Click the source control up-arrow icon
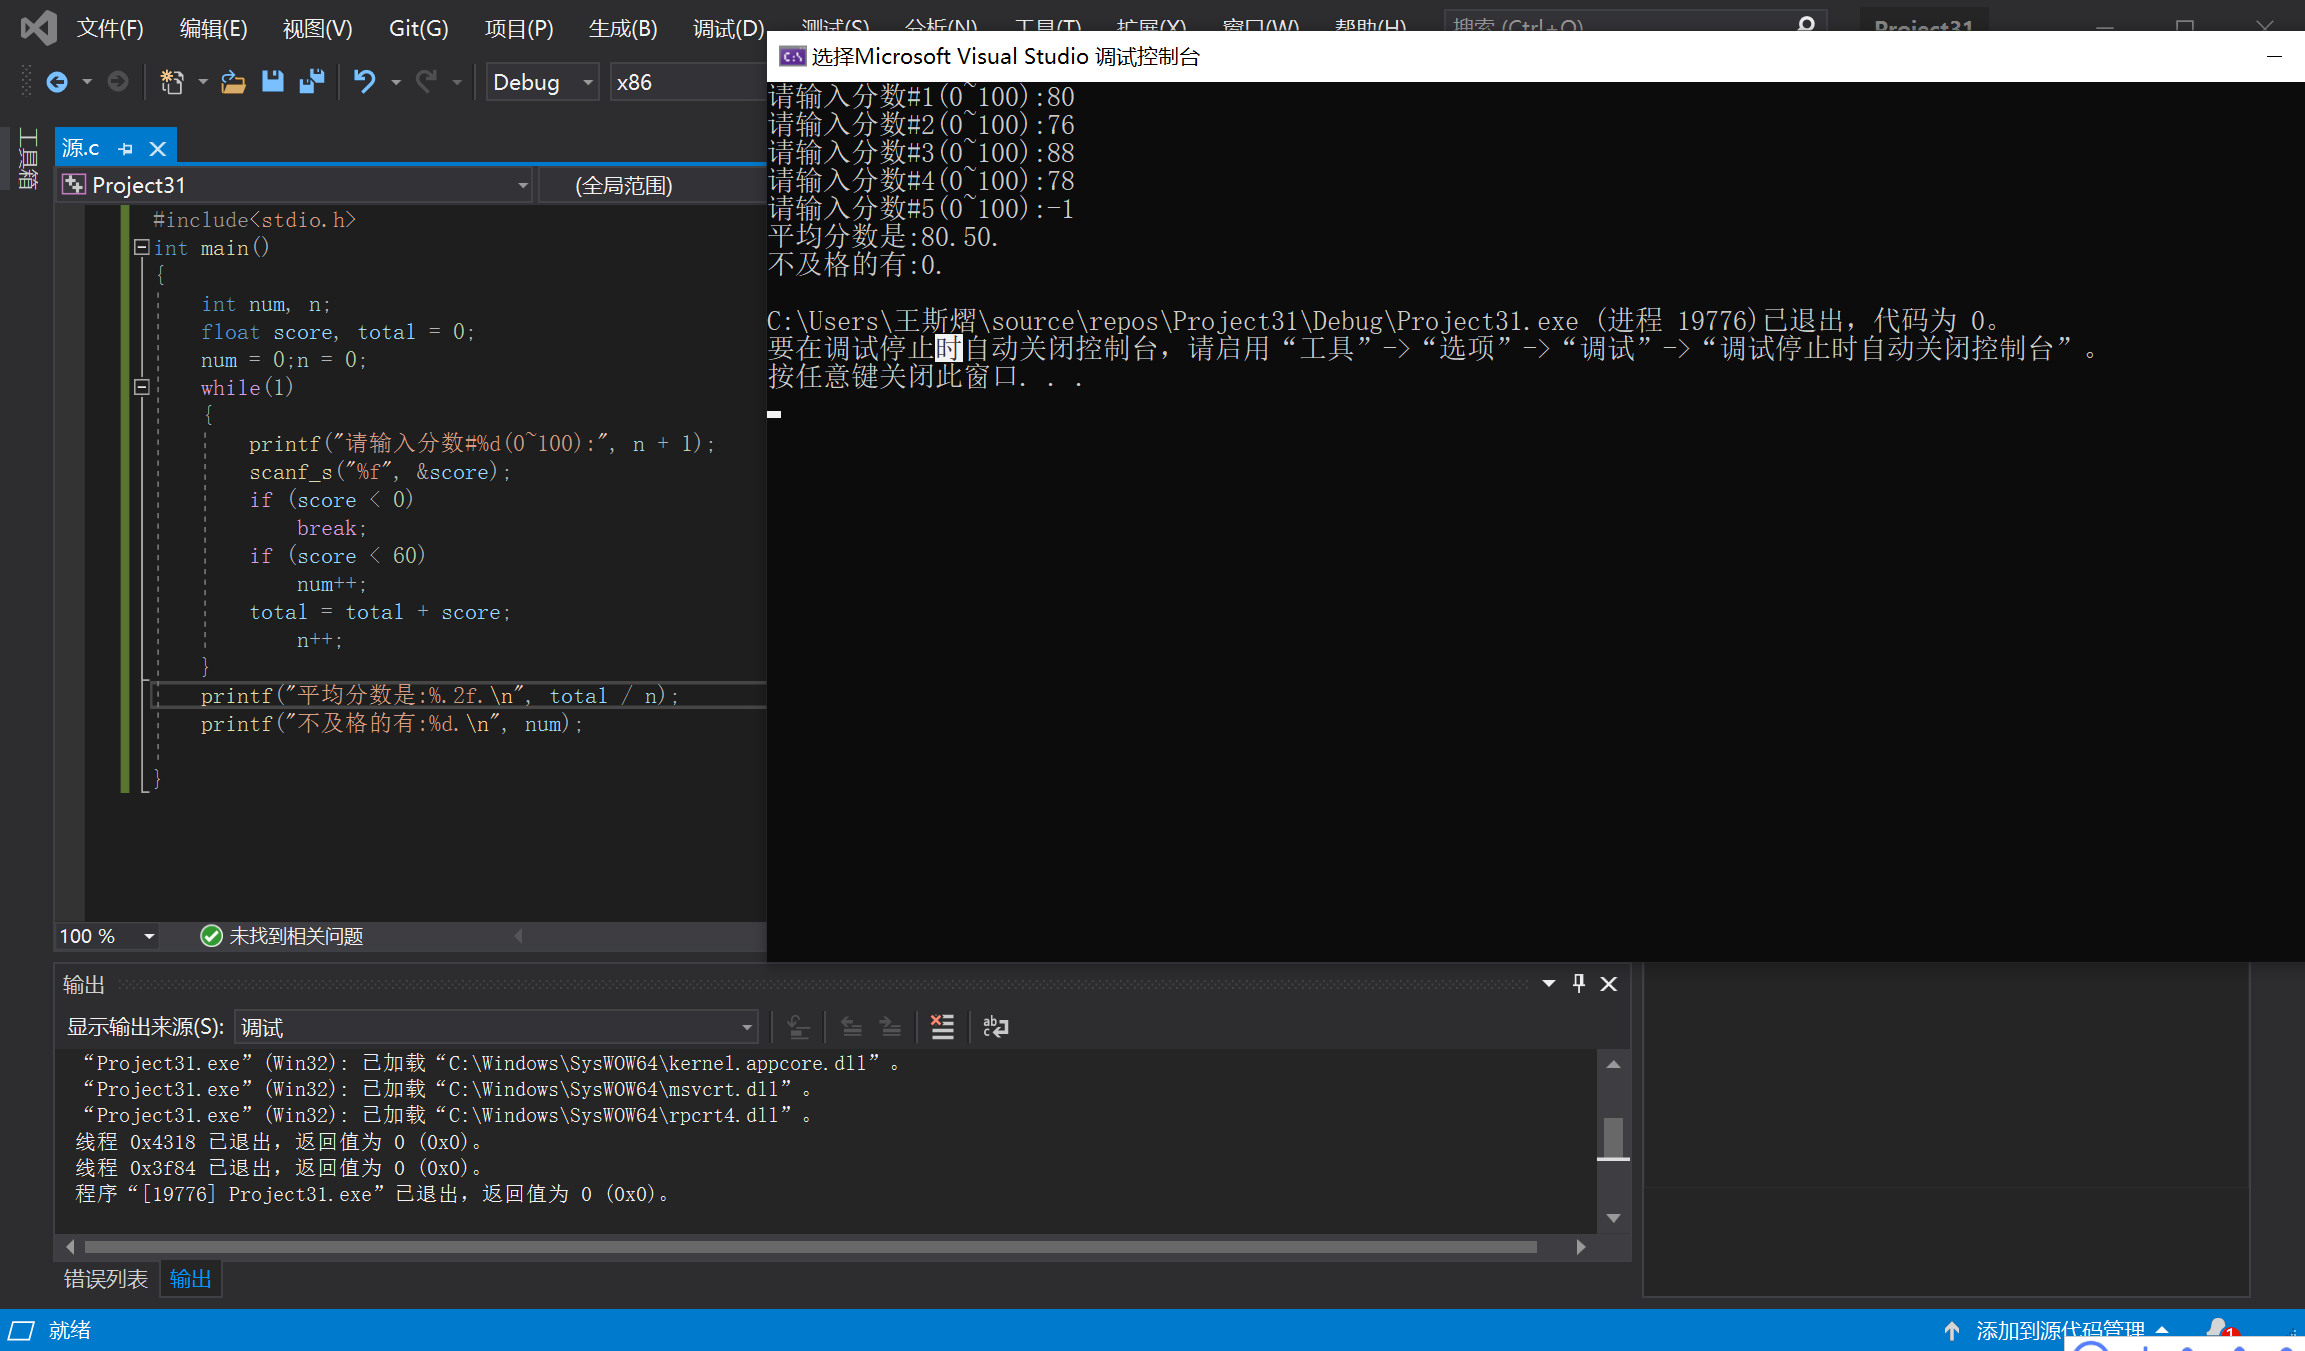 pyautogui.click(x=1952, y=1330)
